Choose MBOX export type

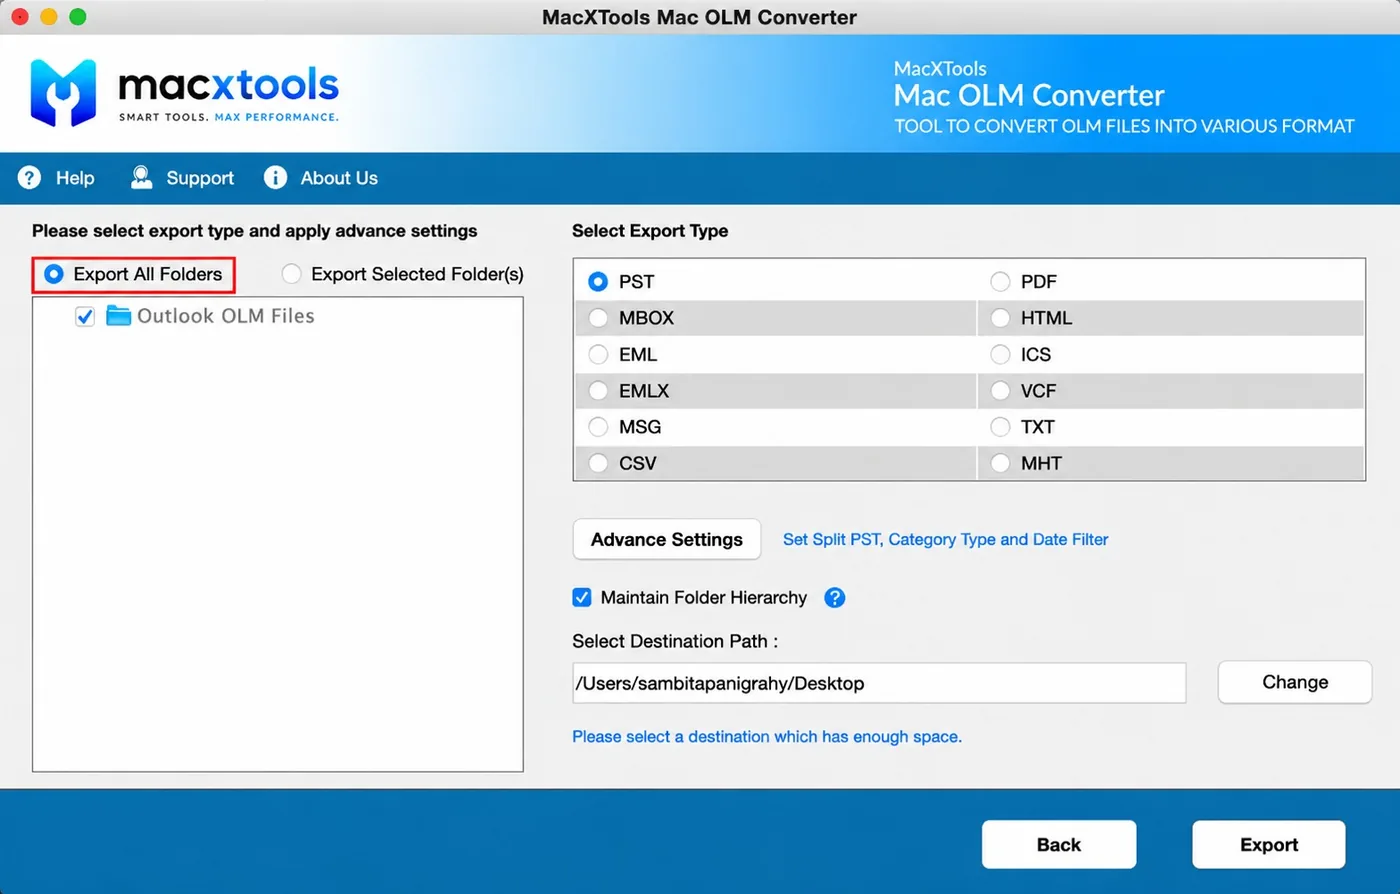coord(598,318)
